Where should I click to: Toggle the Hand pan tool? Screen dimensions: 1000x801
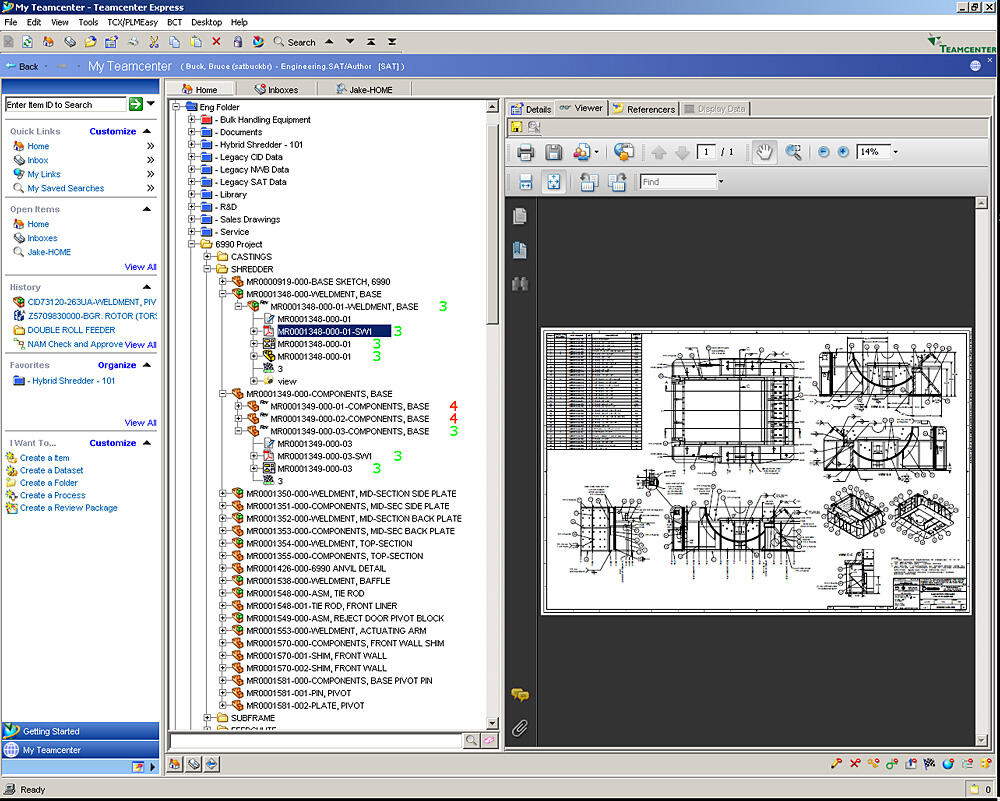(764, 152)
